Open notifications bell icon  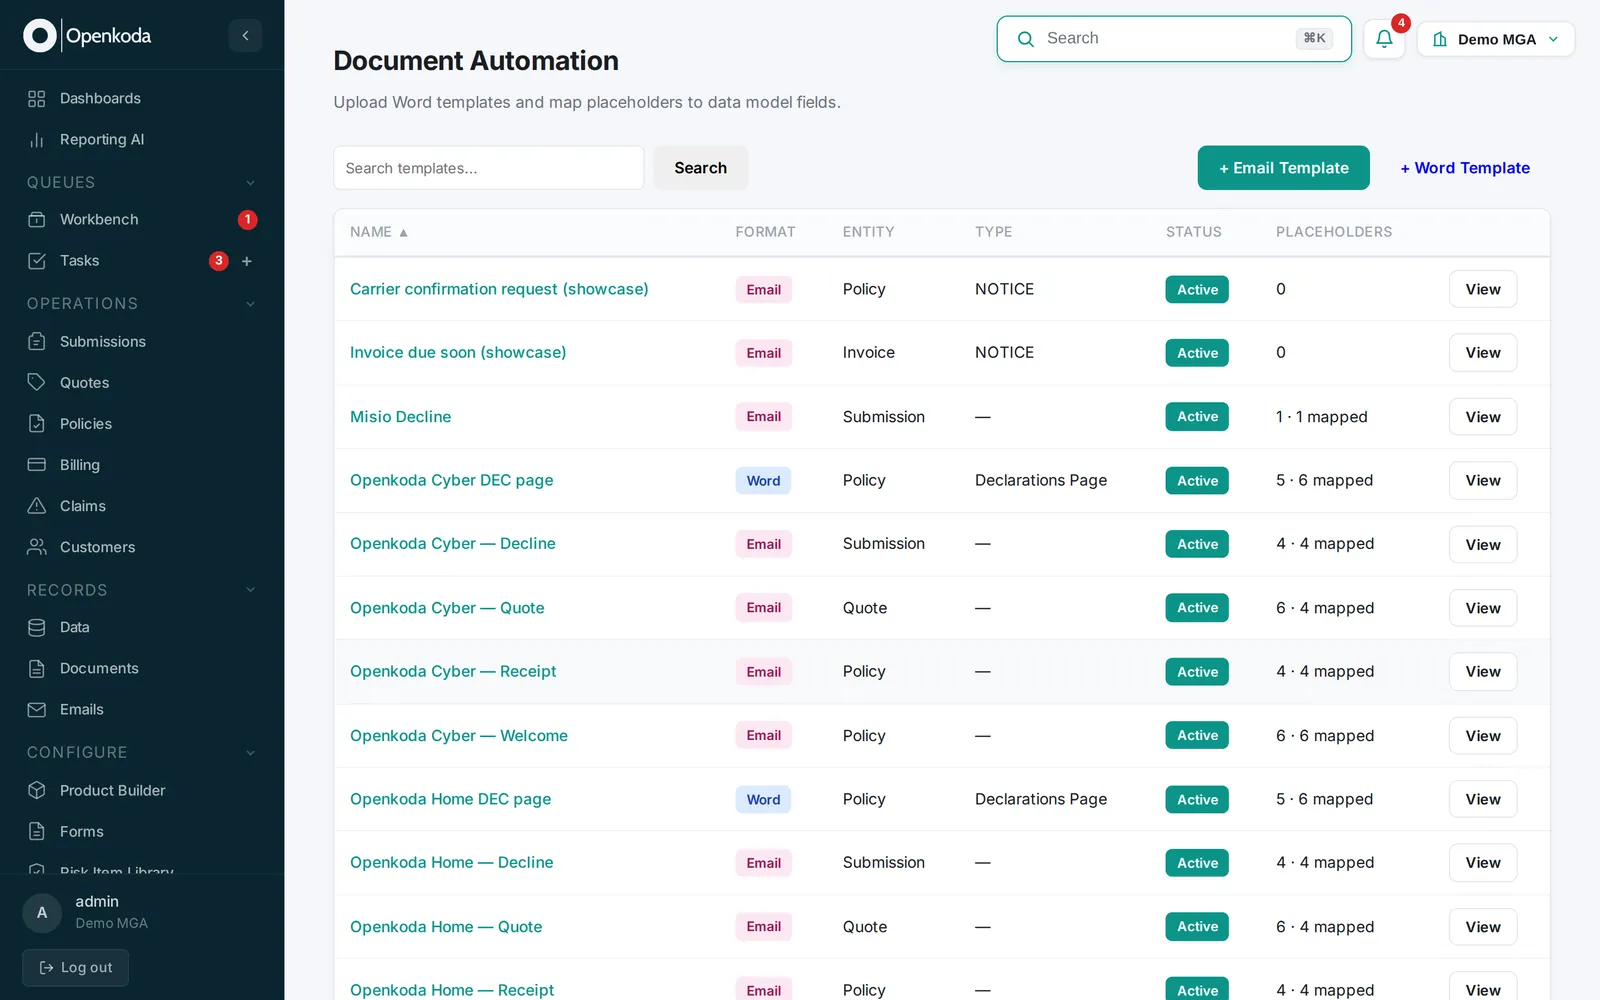(x=1384, y=39)
